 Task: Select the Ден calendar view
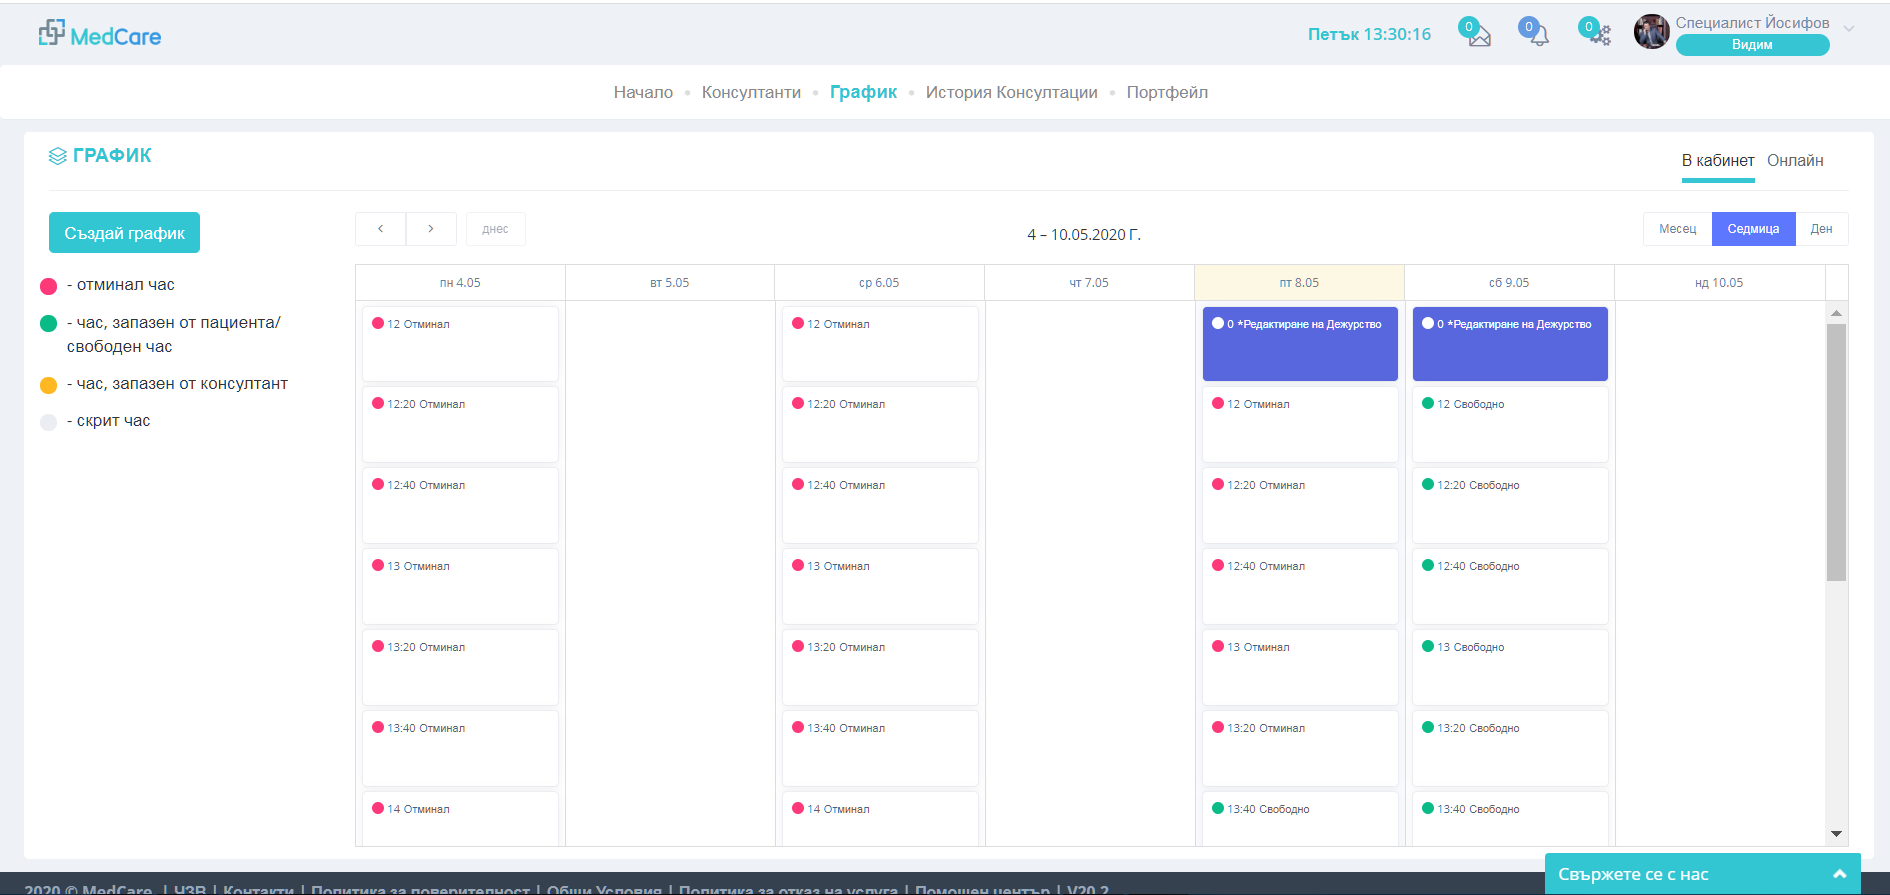click(x=1821, y=229)
